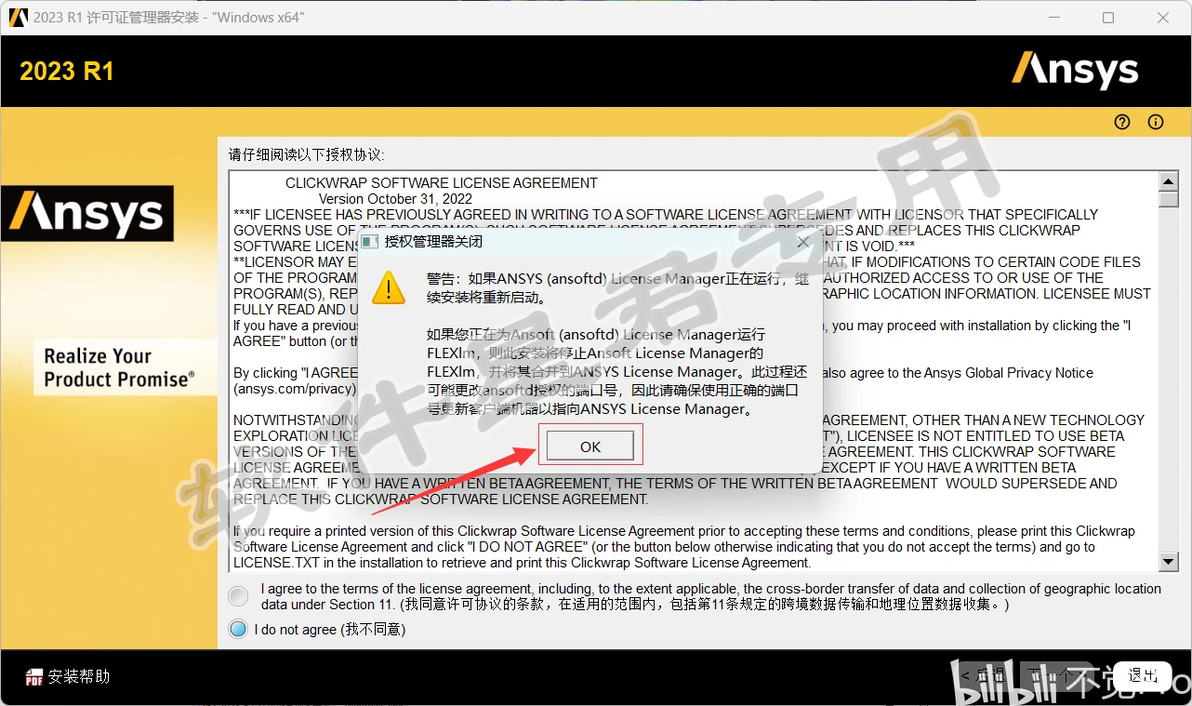Viewport: 1192px width, 706px height.
Task: Click the 'CLICKWRAP SOFTWARE LICENSE AGREEMENT' heading
Action: pos(441,183)
